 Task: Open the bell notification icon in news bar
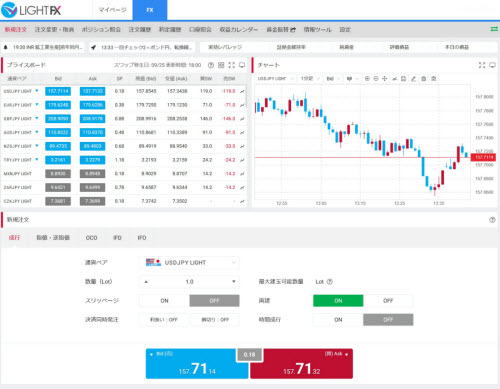point(6,47)
